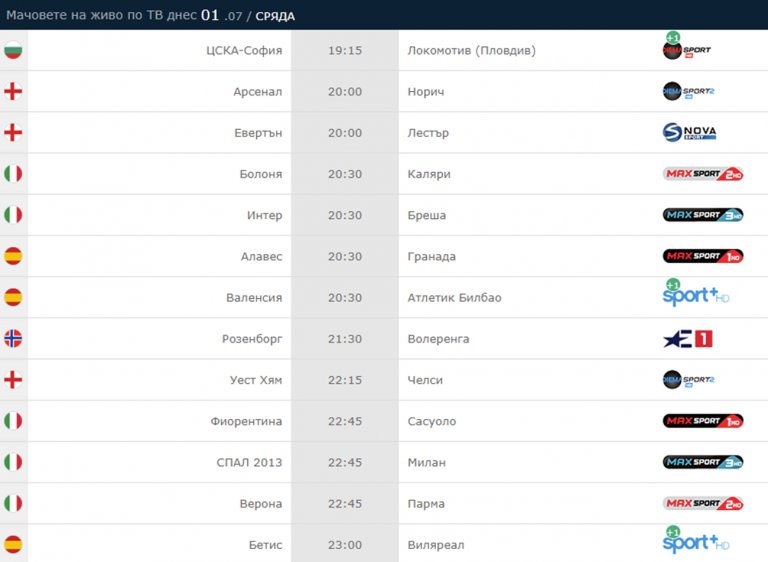Click the Уест Хям team name
Image resolution: width=768 pixels, height=562 pixels.
tap(256, 380)
